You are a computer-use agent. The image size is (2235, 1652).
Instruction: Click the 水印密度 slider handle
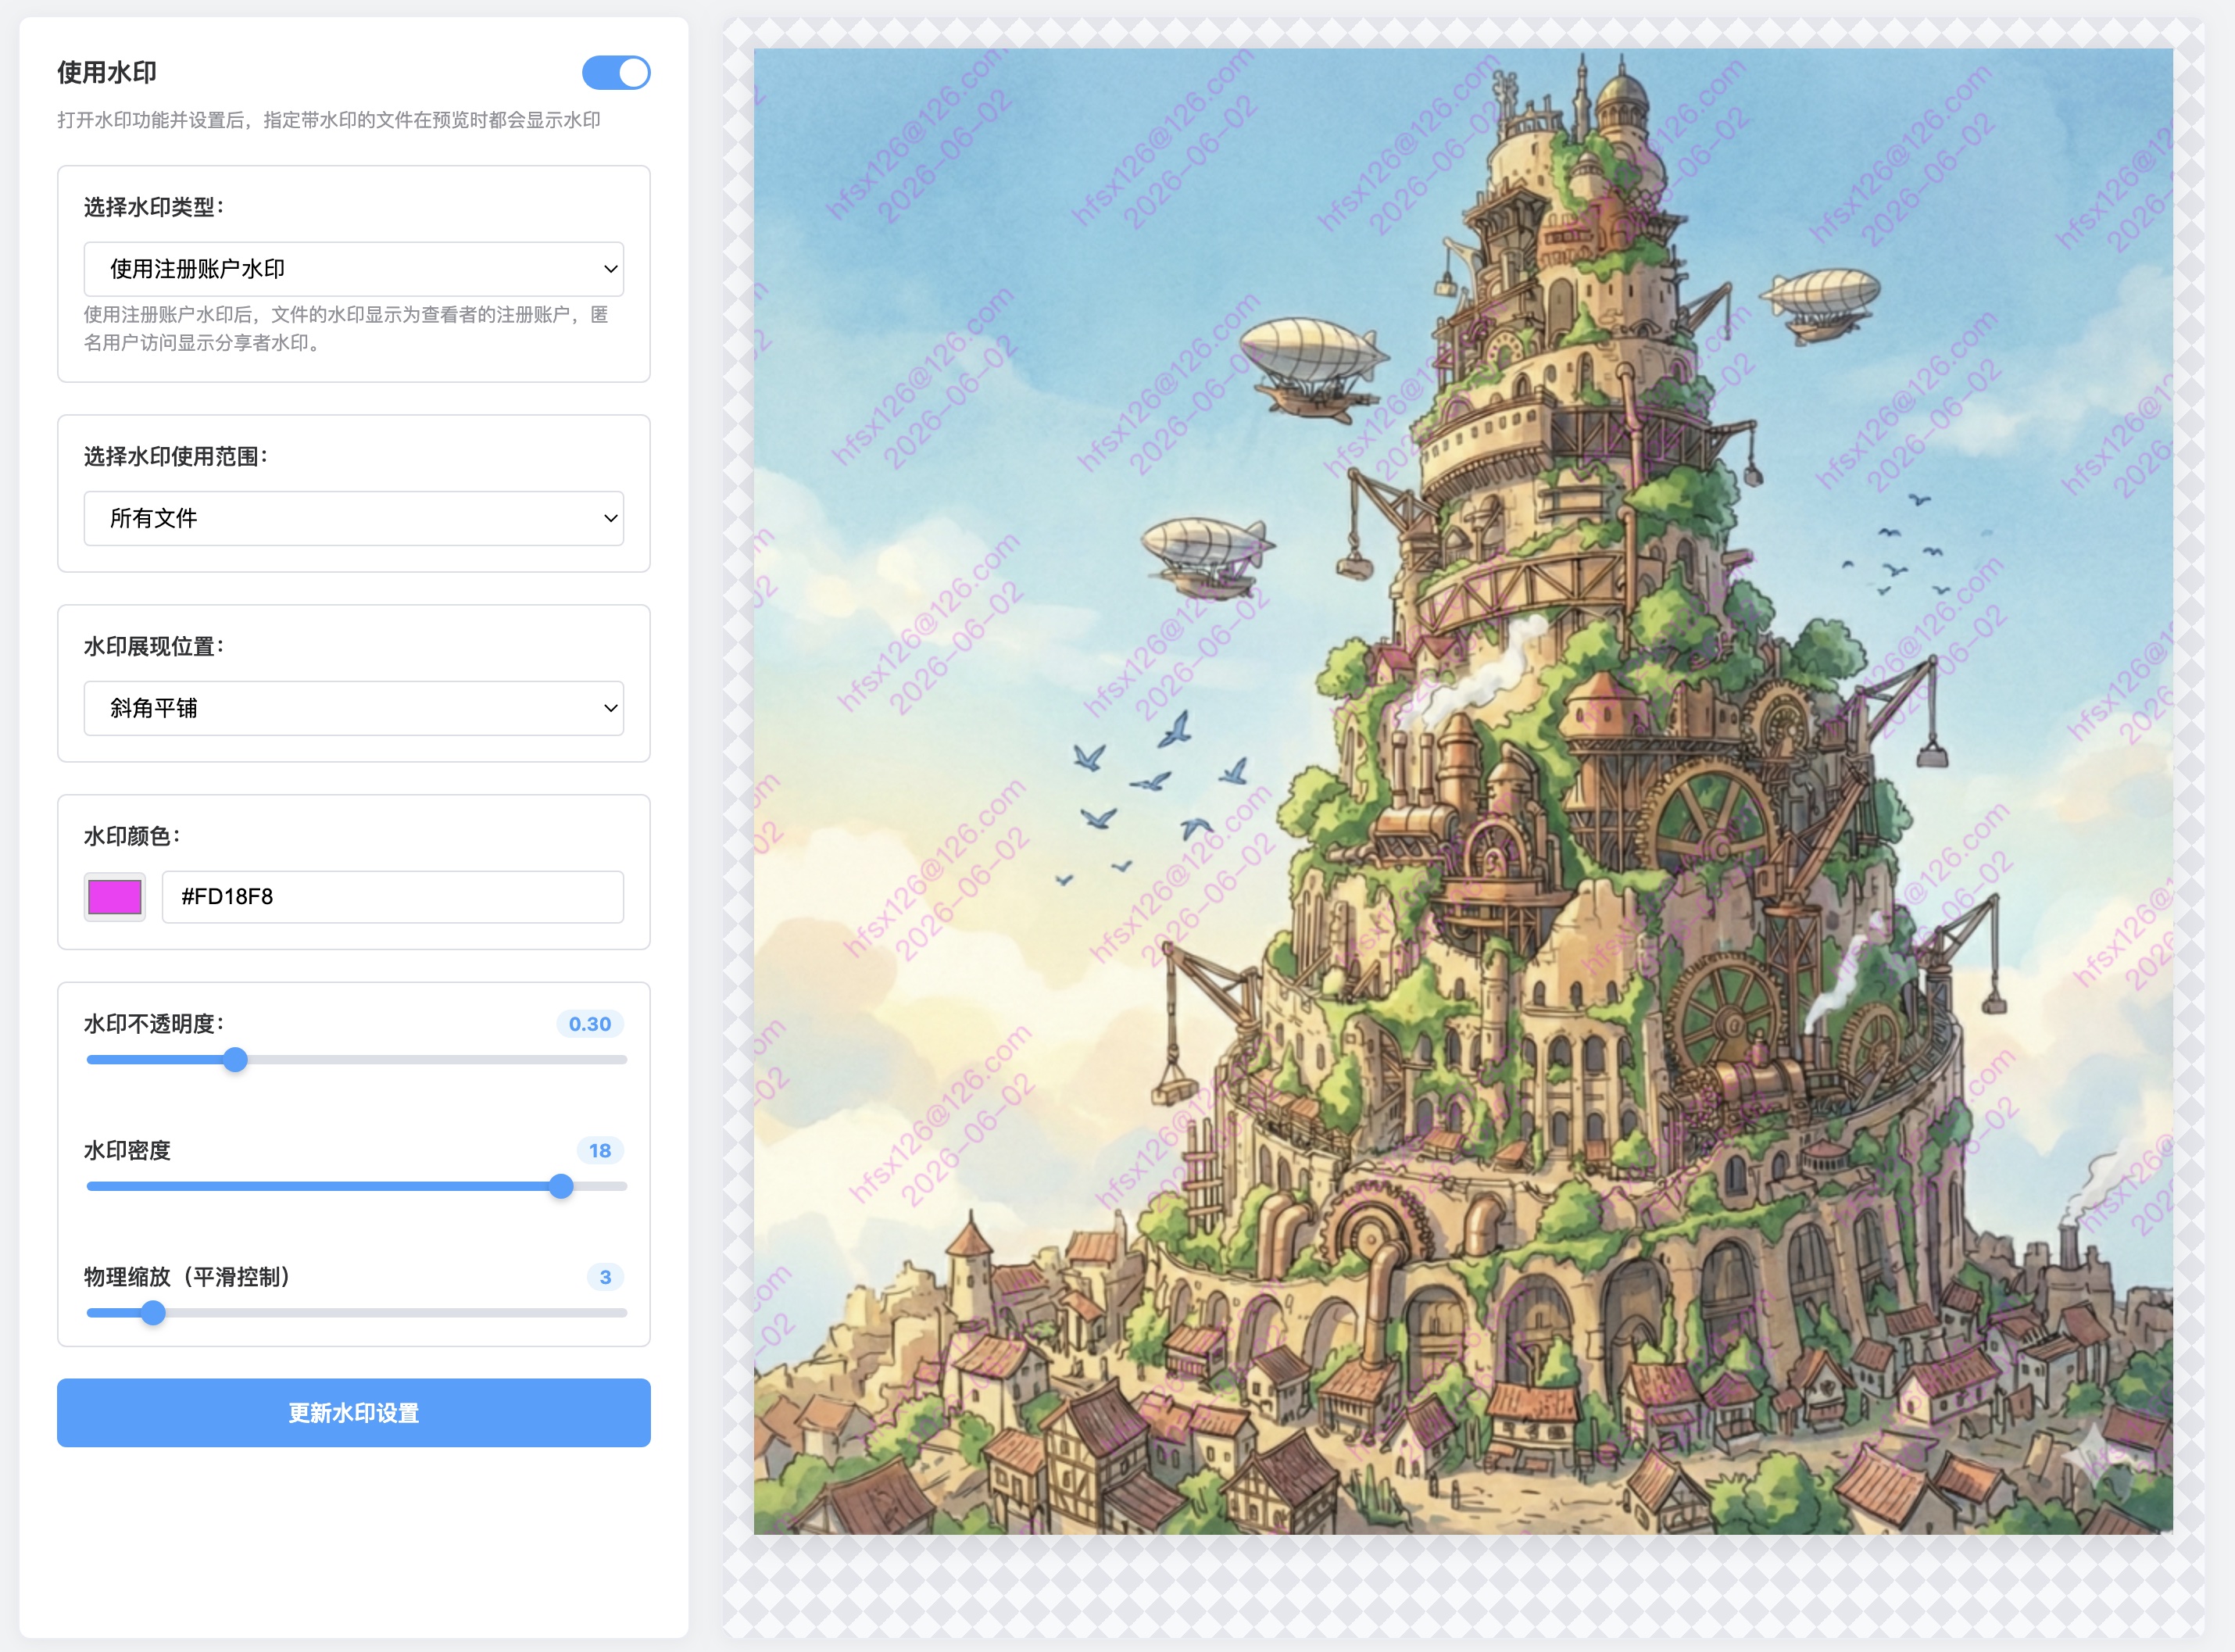pos(561,1186)
